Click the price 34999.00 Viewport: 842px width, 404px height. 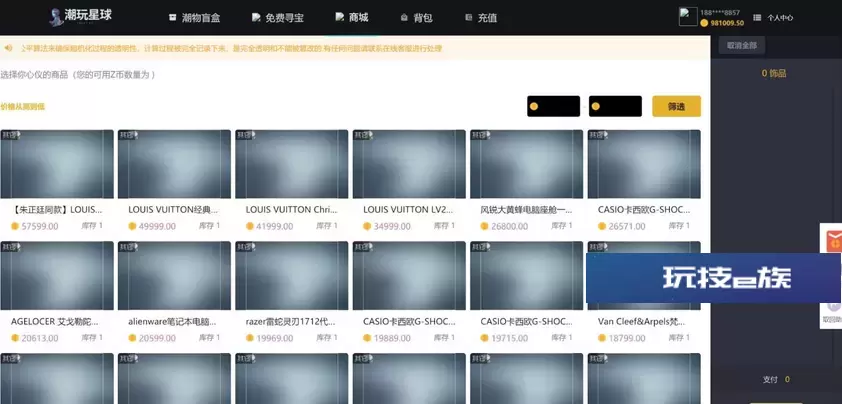pos(392,226)
